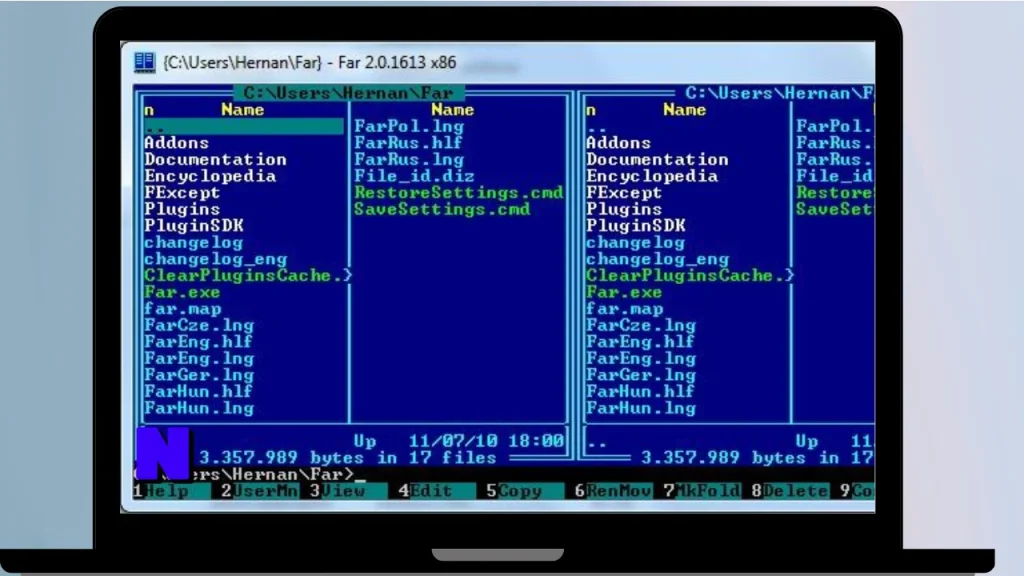This screenshot has height=576, width=1024.
Task: Select Encyclopedia folder in the right panel
Action: (x=652, y=176)
